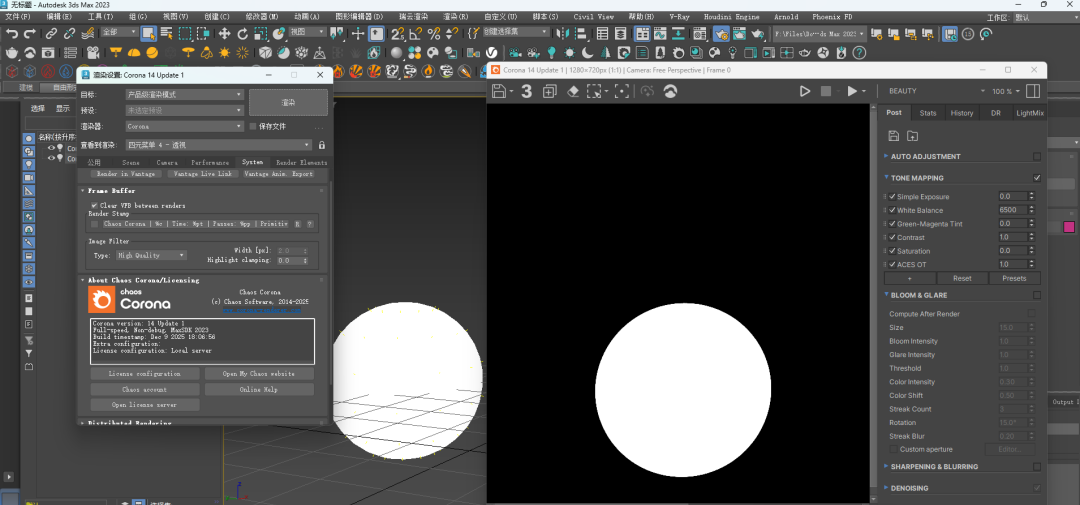Enable the Bloom & Glare checkbox

point(1036,295)
